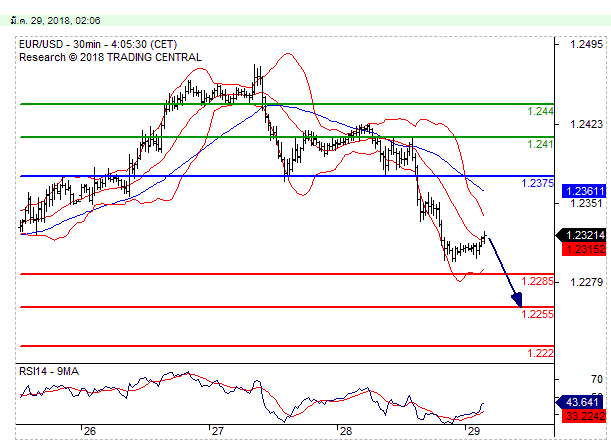611x447 pixels.
Task: Click the red 33.2242 RSI value tag
Action: coord(584,416)
